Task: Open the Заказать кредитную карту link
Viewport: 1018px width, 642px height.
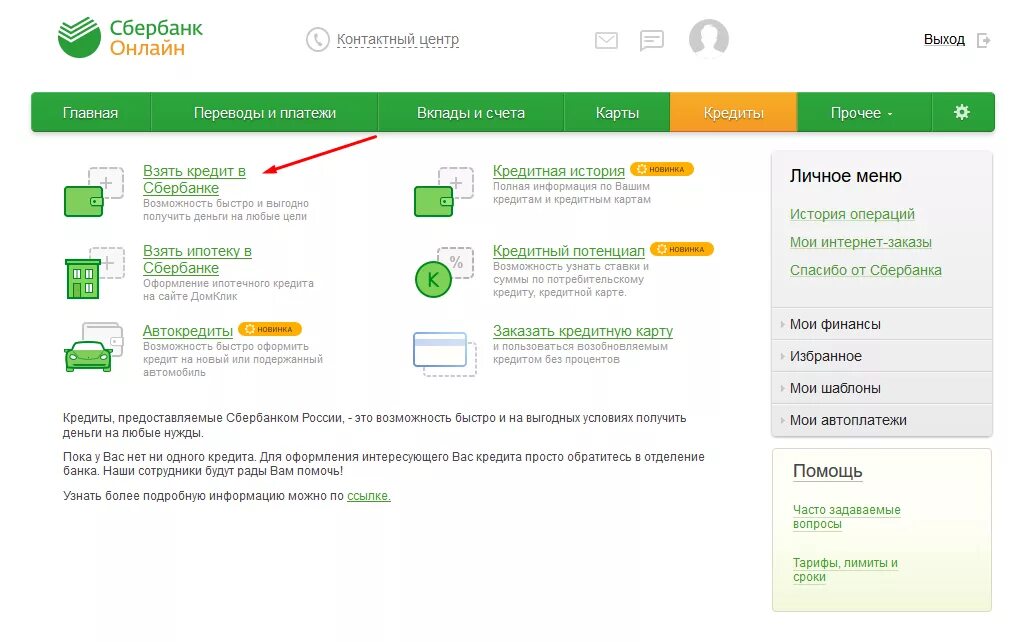Action: [582, 331]
